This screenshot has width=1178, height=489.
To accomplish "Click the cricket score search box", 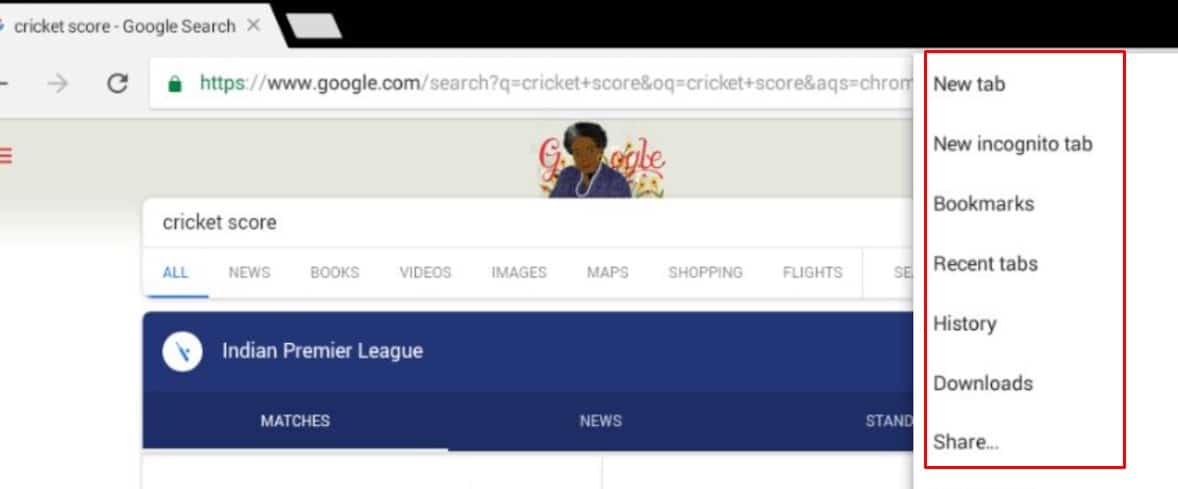I will [x=526, y=222].
